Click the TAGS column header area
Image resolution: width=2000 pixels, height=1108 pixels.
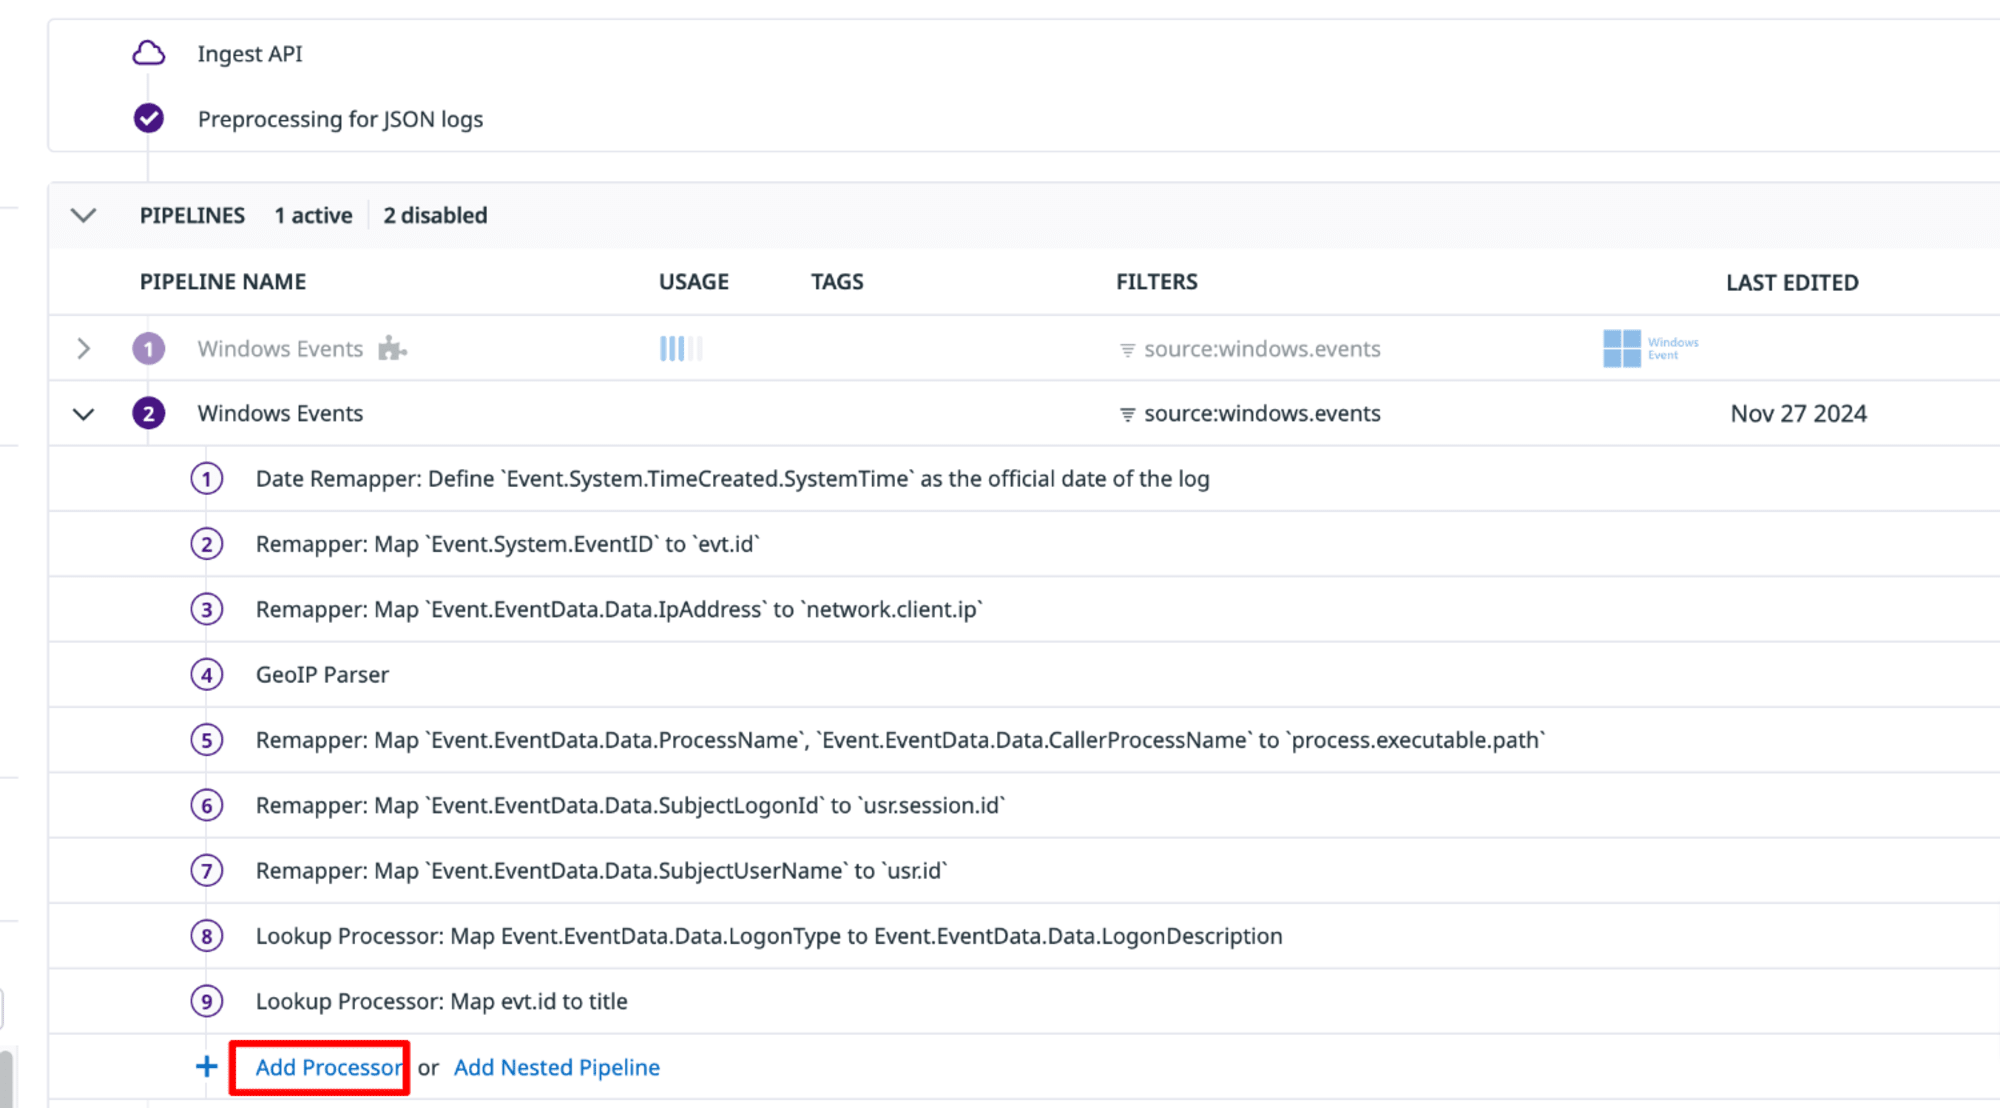(x=838, y=281)
